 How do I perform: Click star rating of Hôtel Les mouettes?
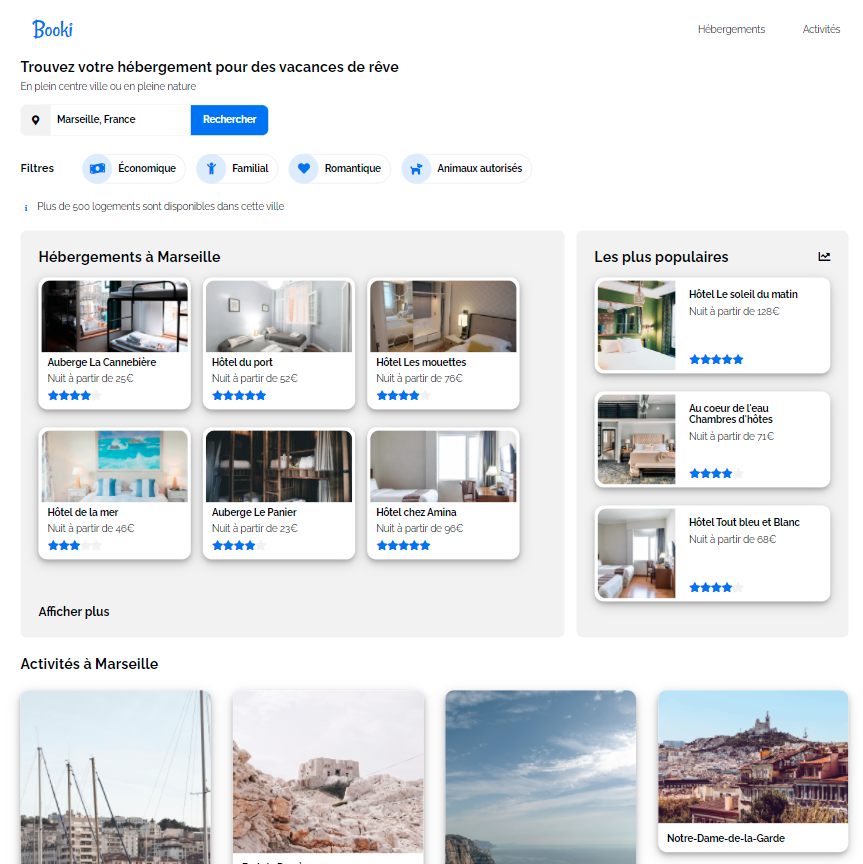coord(403,396)
